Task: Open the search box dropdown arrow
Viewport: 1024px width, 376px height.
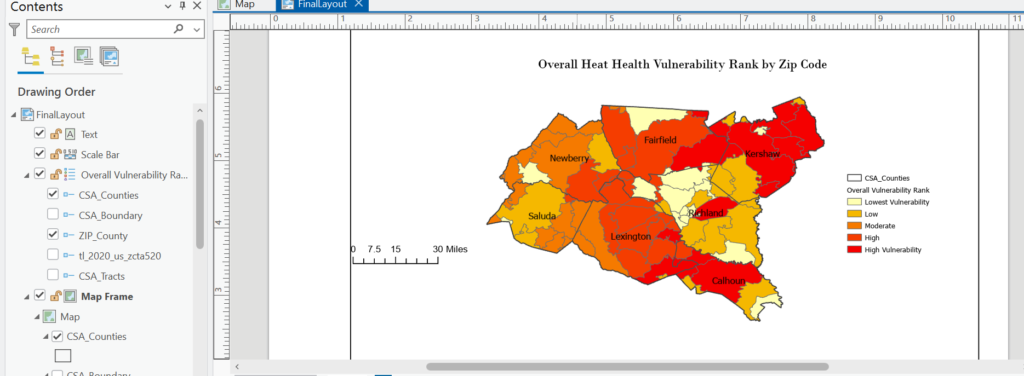Action: [x=197, y=29]
